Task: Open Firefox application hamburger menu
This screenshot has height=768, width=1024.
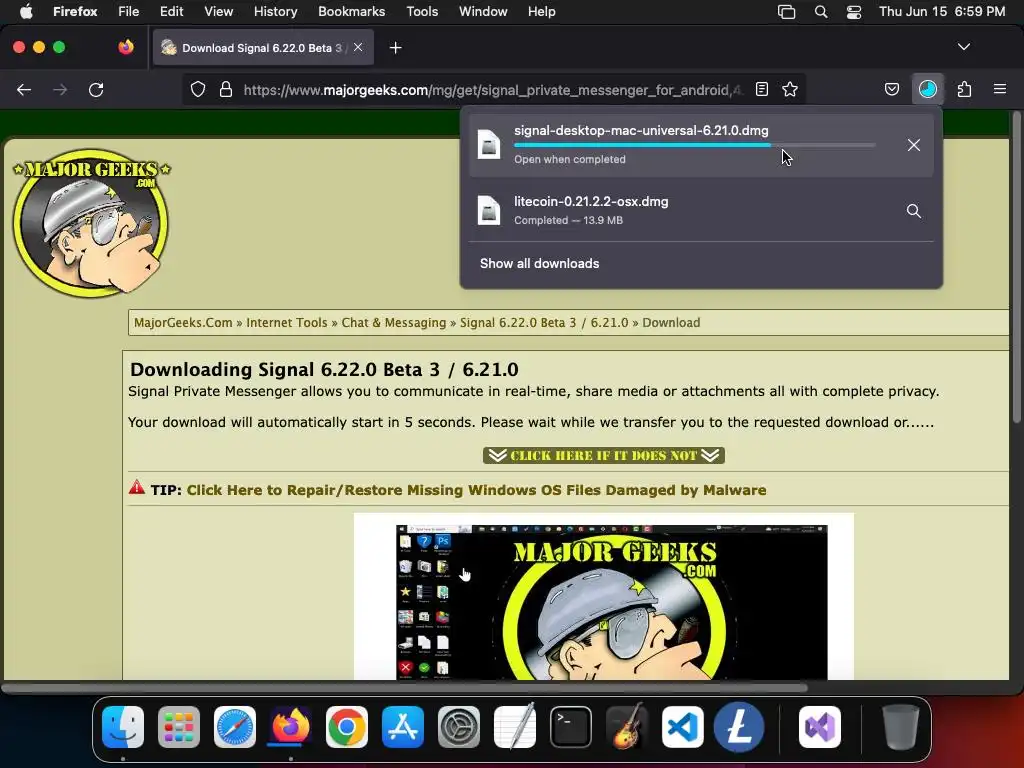Action: coord(1000,89)
